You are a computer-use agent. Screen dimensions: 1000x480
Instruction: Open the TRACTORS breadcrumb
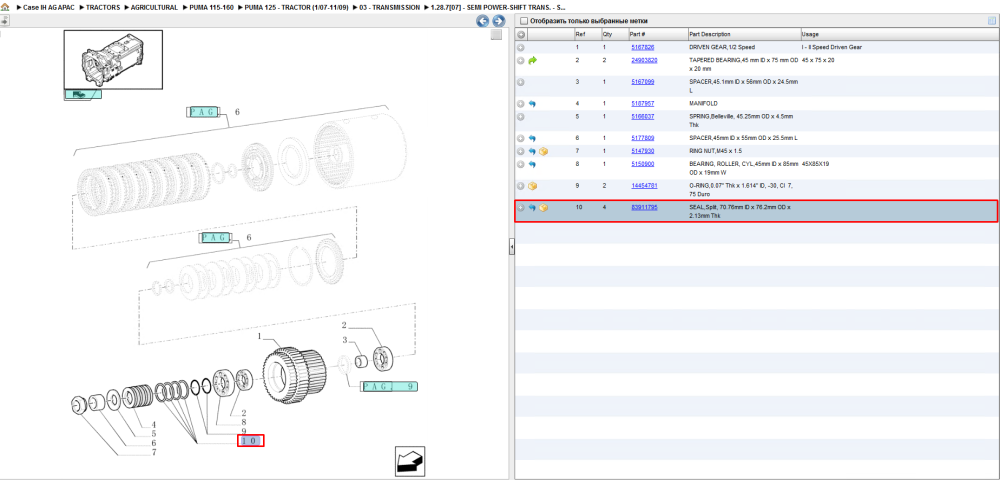[103, 8]
